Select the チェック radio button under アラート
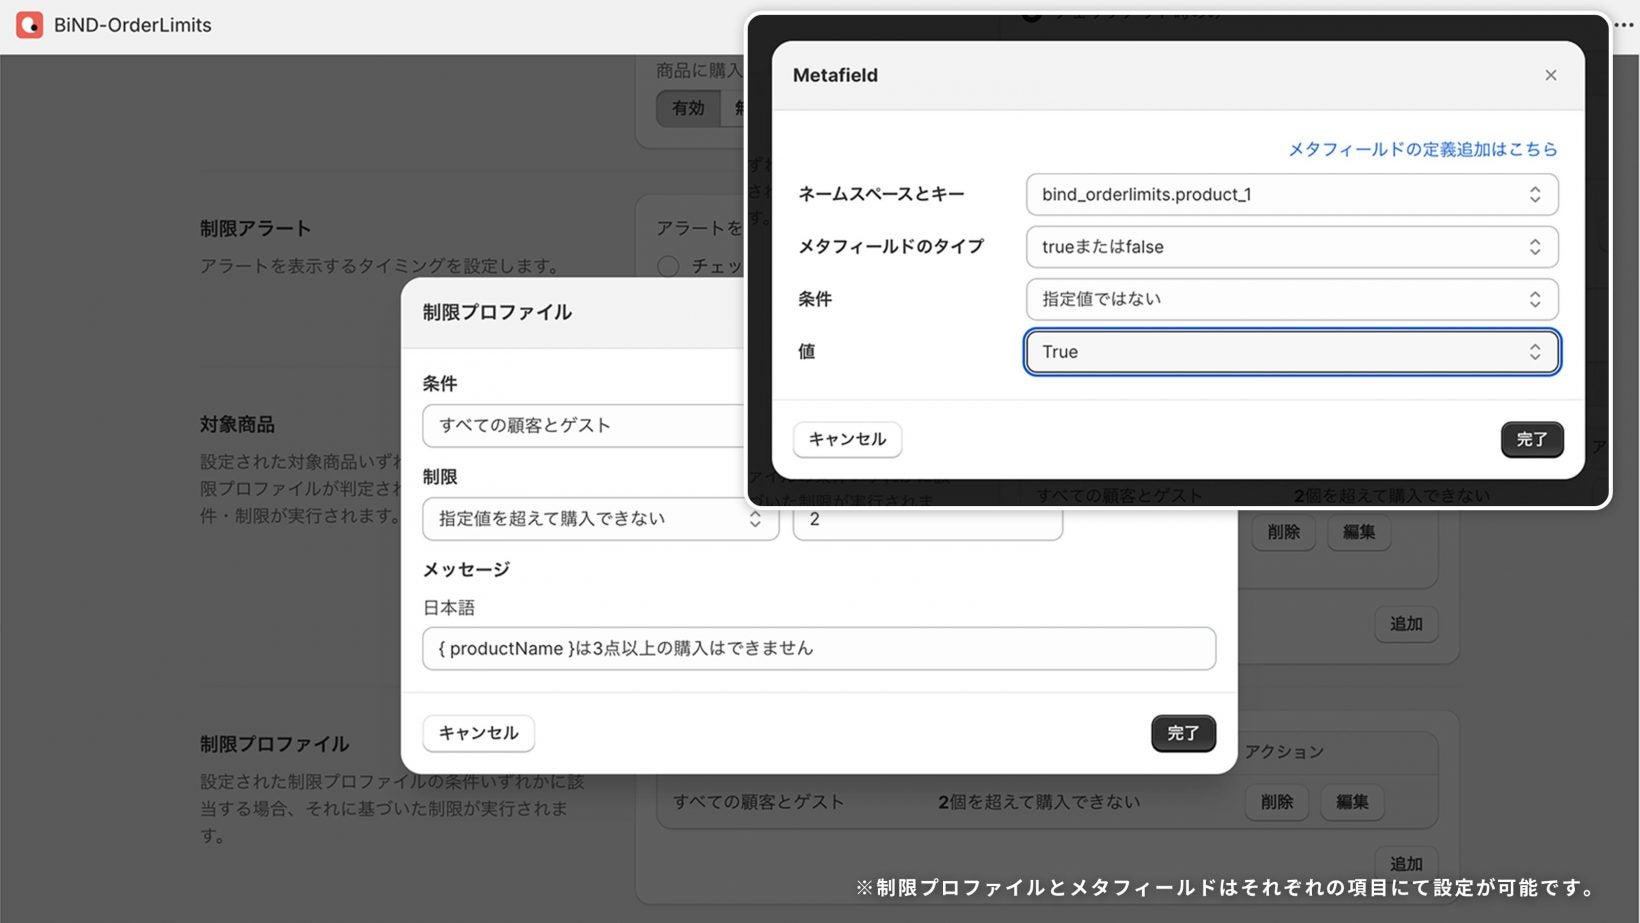 click(668, 266)
